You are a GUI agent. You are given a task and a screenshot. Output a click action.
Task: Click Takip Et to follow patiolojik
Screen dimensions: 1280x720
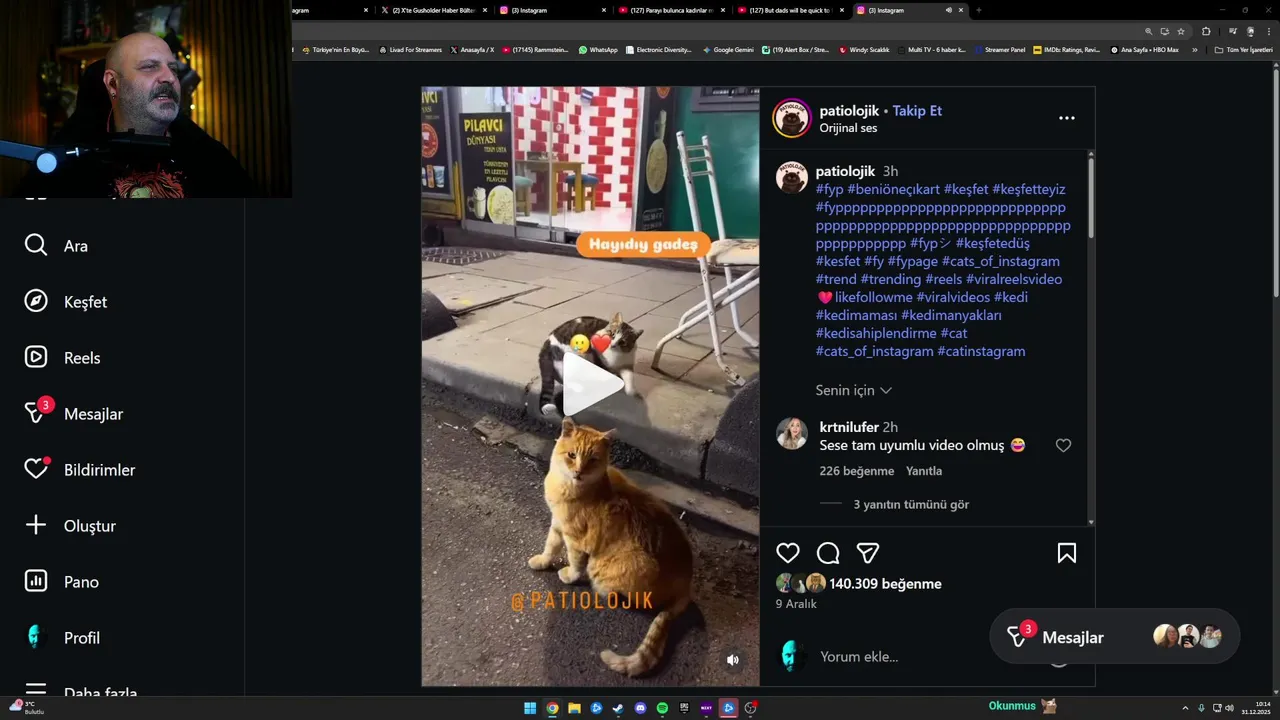[917, 111]
